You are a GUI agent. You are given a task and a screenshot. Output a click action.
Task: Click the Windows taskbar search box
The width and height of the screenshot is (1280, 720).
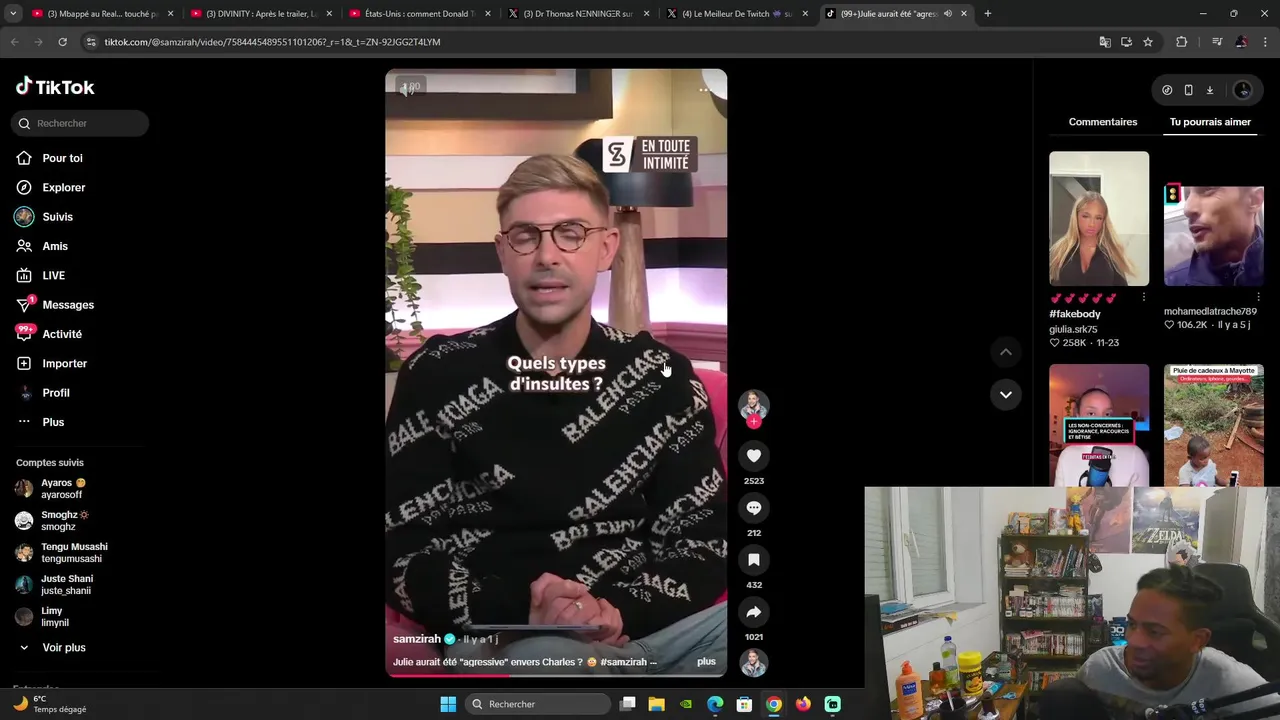click(x=538, y=704)
